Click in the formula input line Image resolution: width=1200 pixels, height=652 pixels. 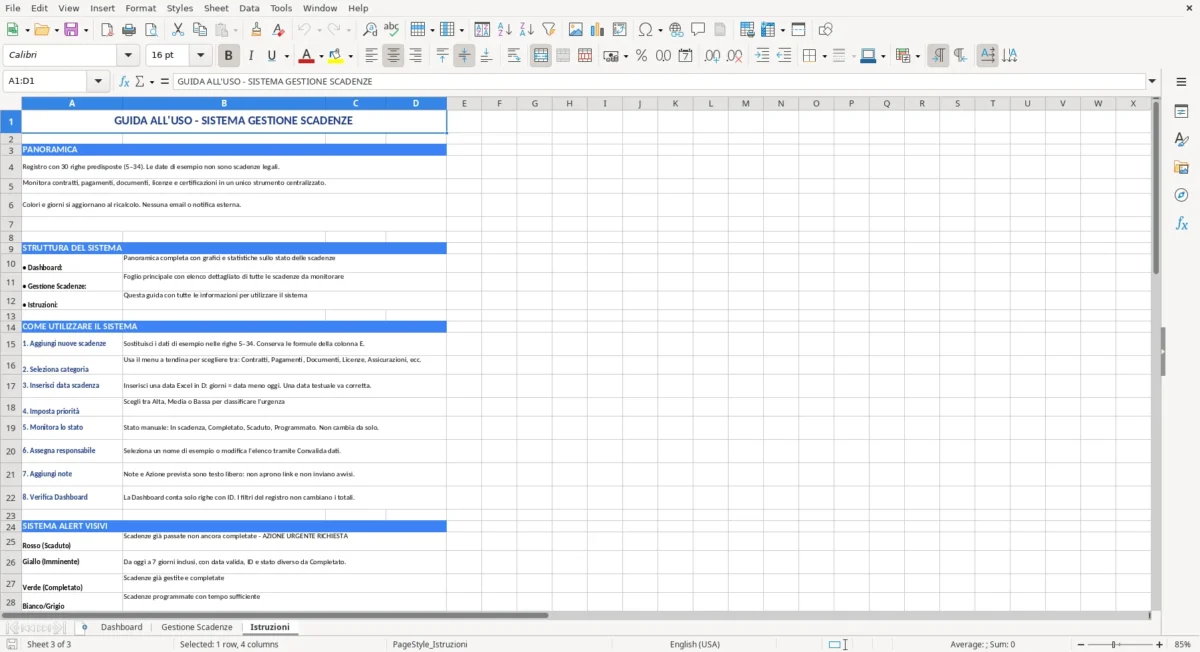[658, 81]
